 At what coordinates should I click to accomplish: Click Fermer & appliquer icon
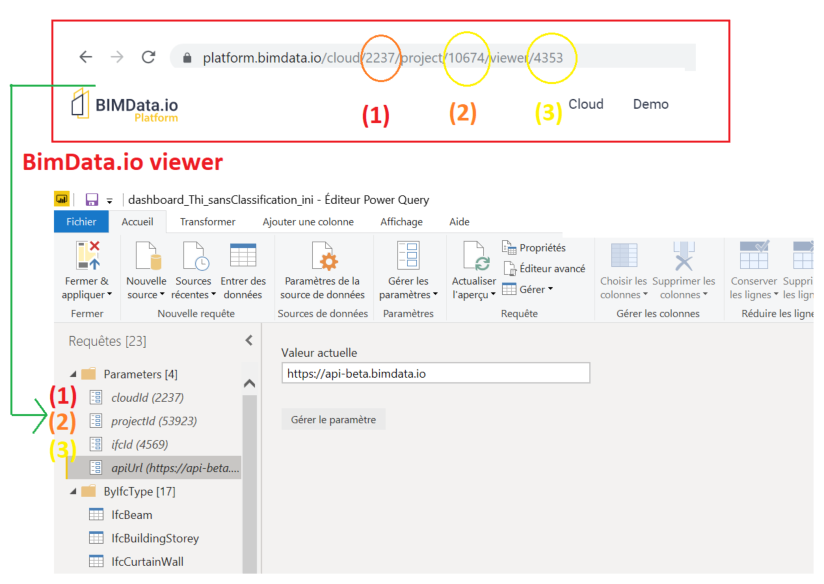(x=87, y=256)
